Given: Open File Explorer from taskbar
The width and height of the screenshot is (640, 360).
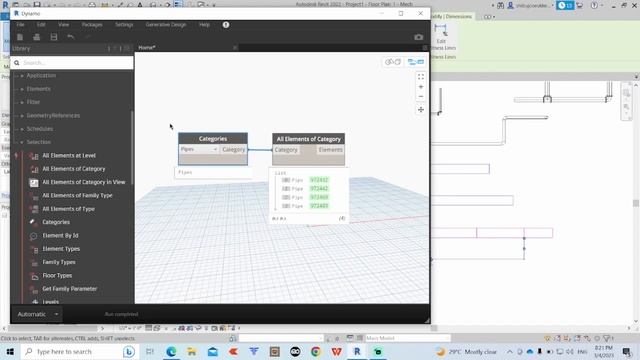Looking at the screenshot, I should point(191,351).
